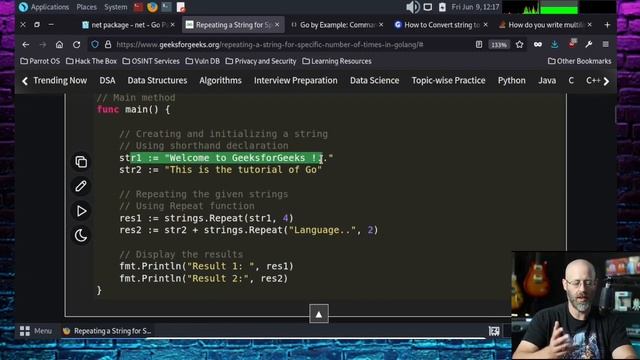Click the geeksforgeeks URL address bar
Image resolution: width=640 pixels, height=360 pixels.
coord(269,44)
